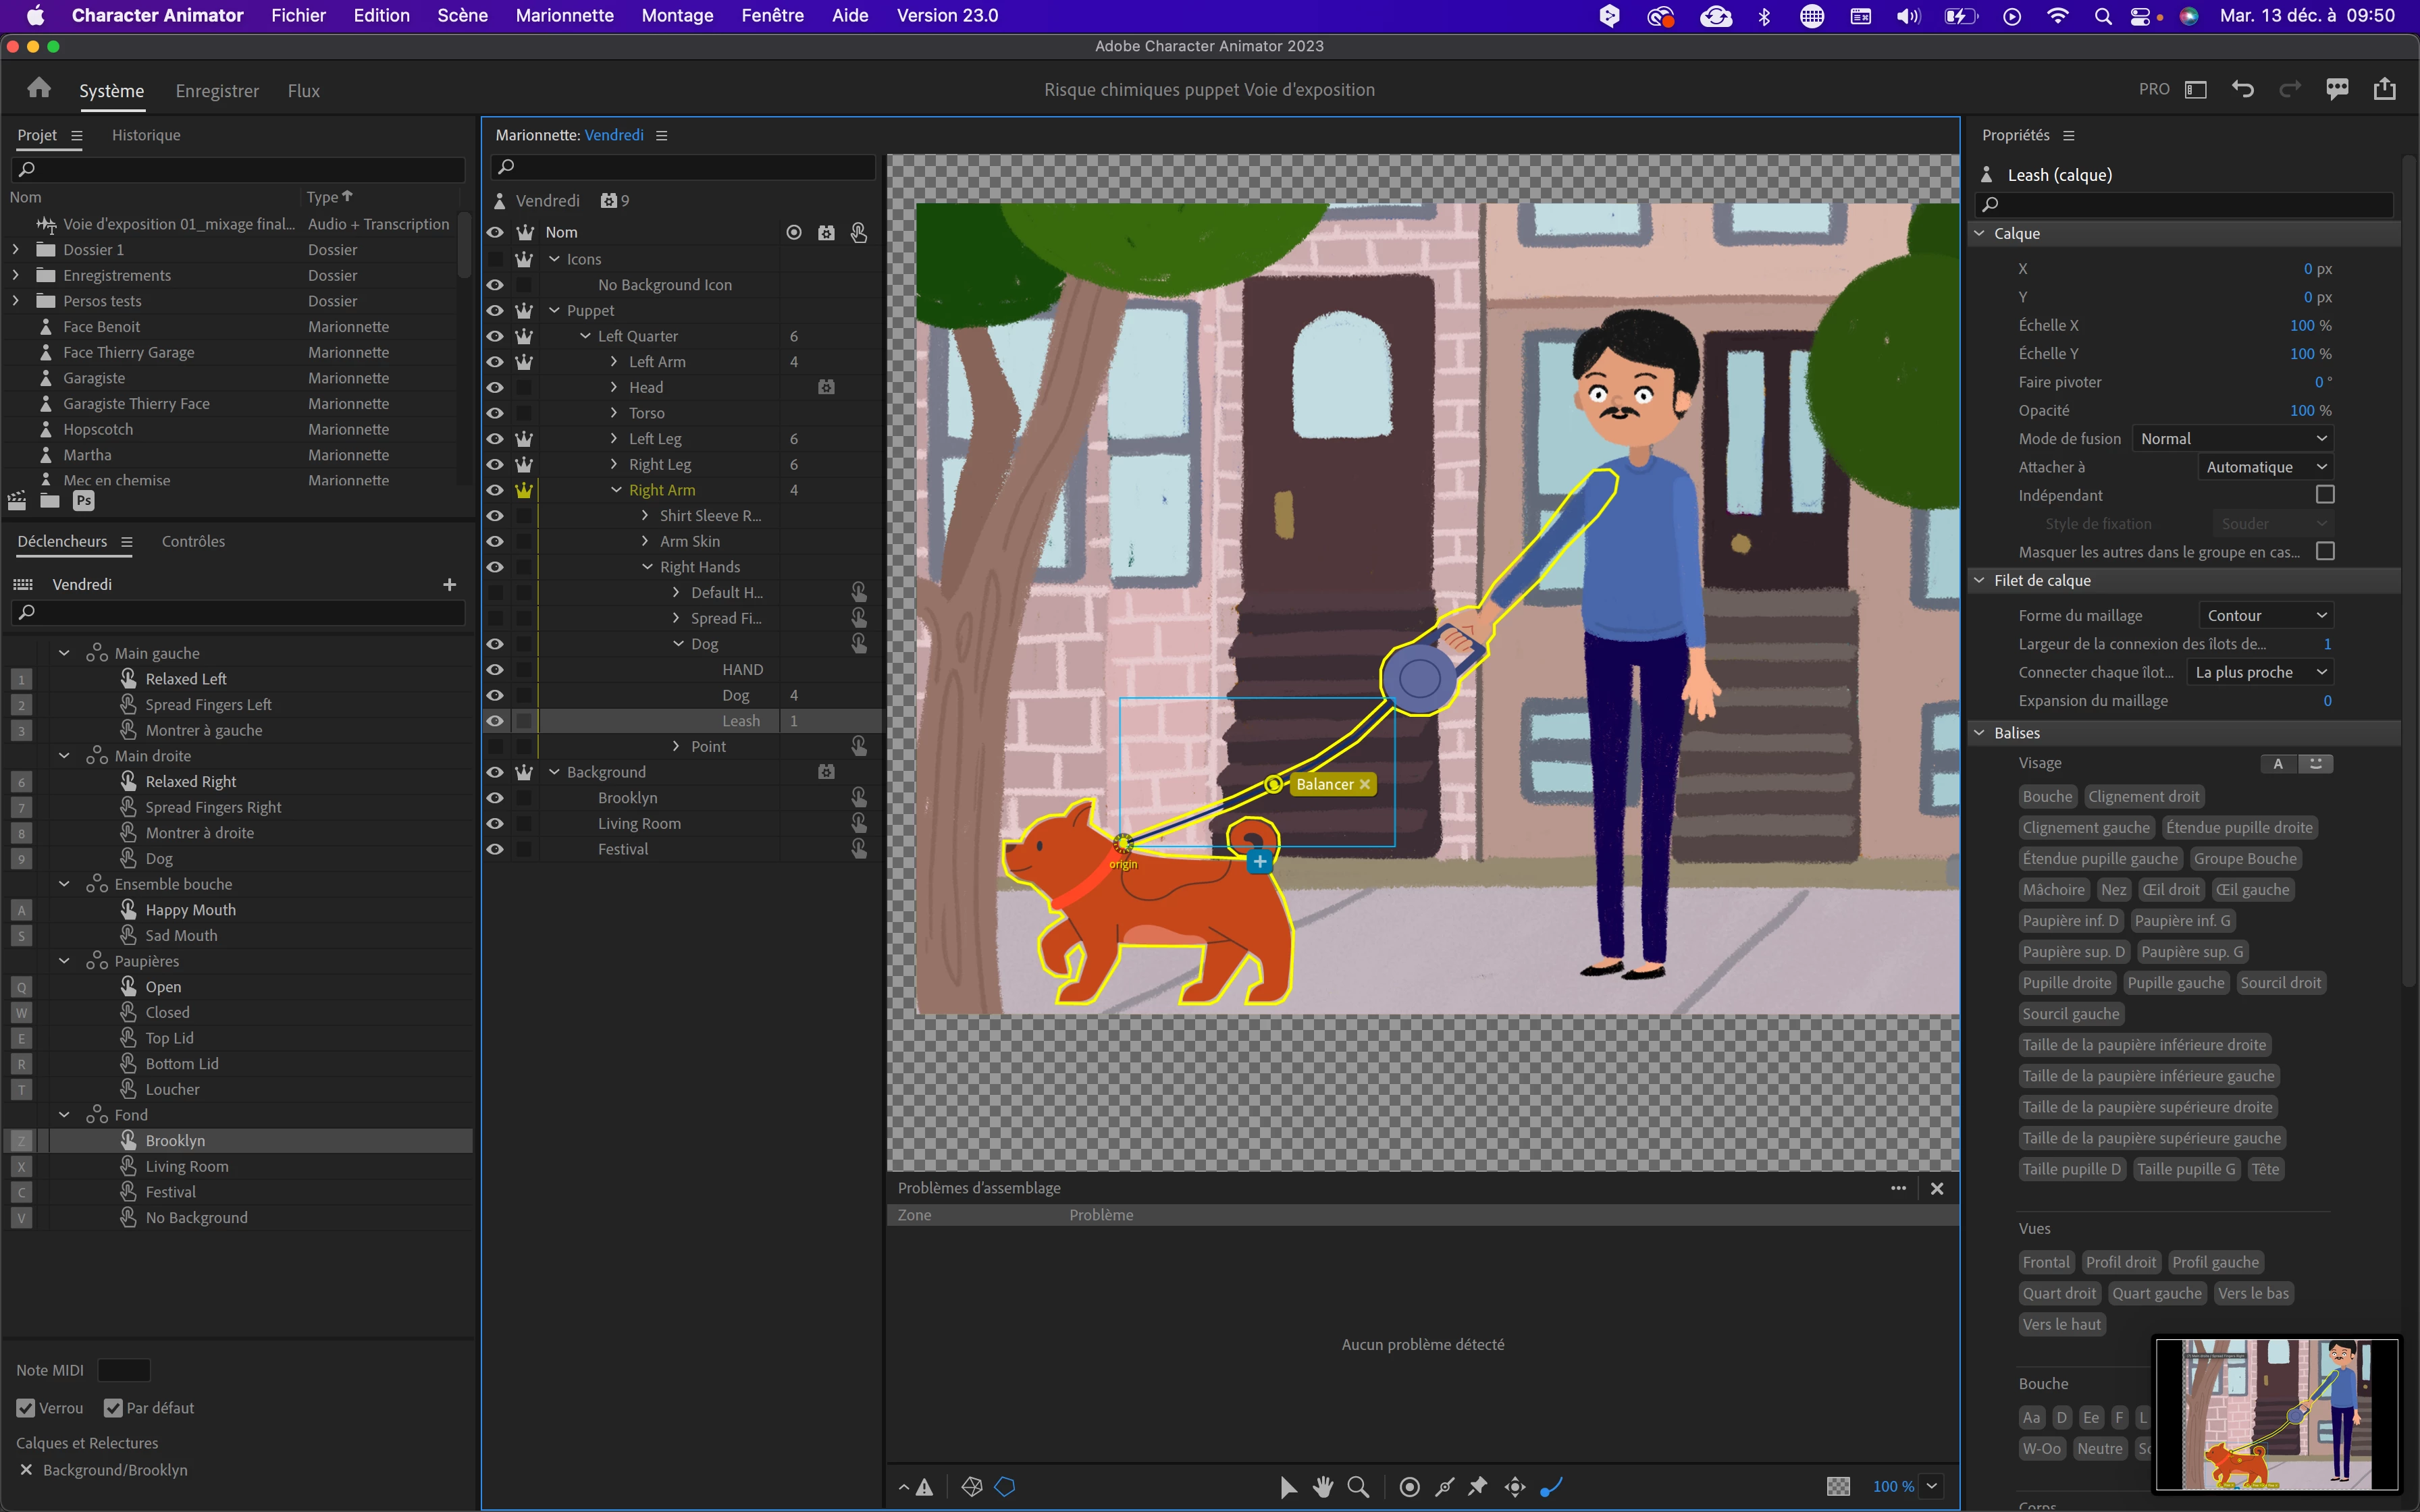Select the Dangle tool in bottom toolbar
Screen dimensions: 2420x1512
coord(1551,1487)
